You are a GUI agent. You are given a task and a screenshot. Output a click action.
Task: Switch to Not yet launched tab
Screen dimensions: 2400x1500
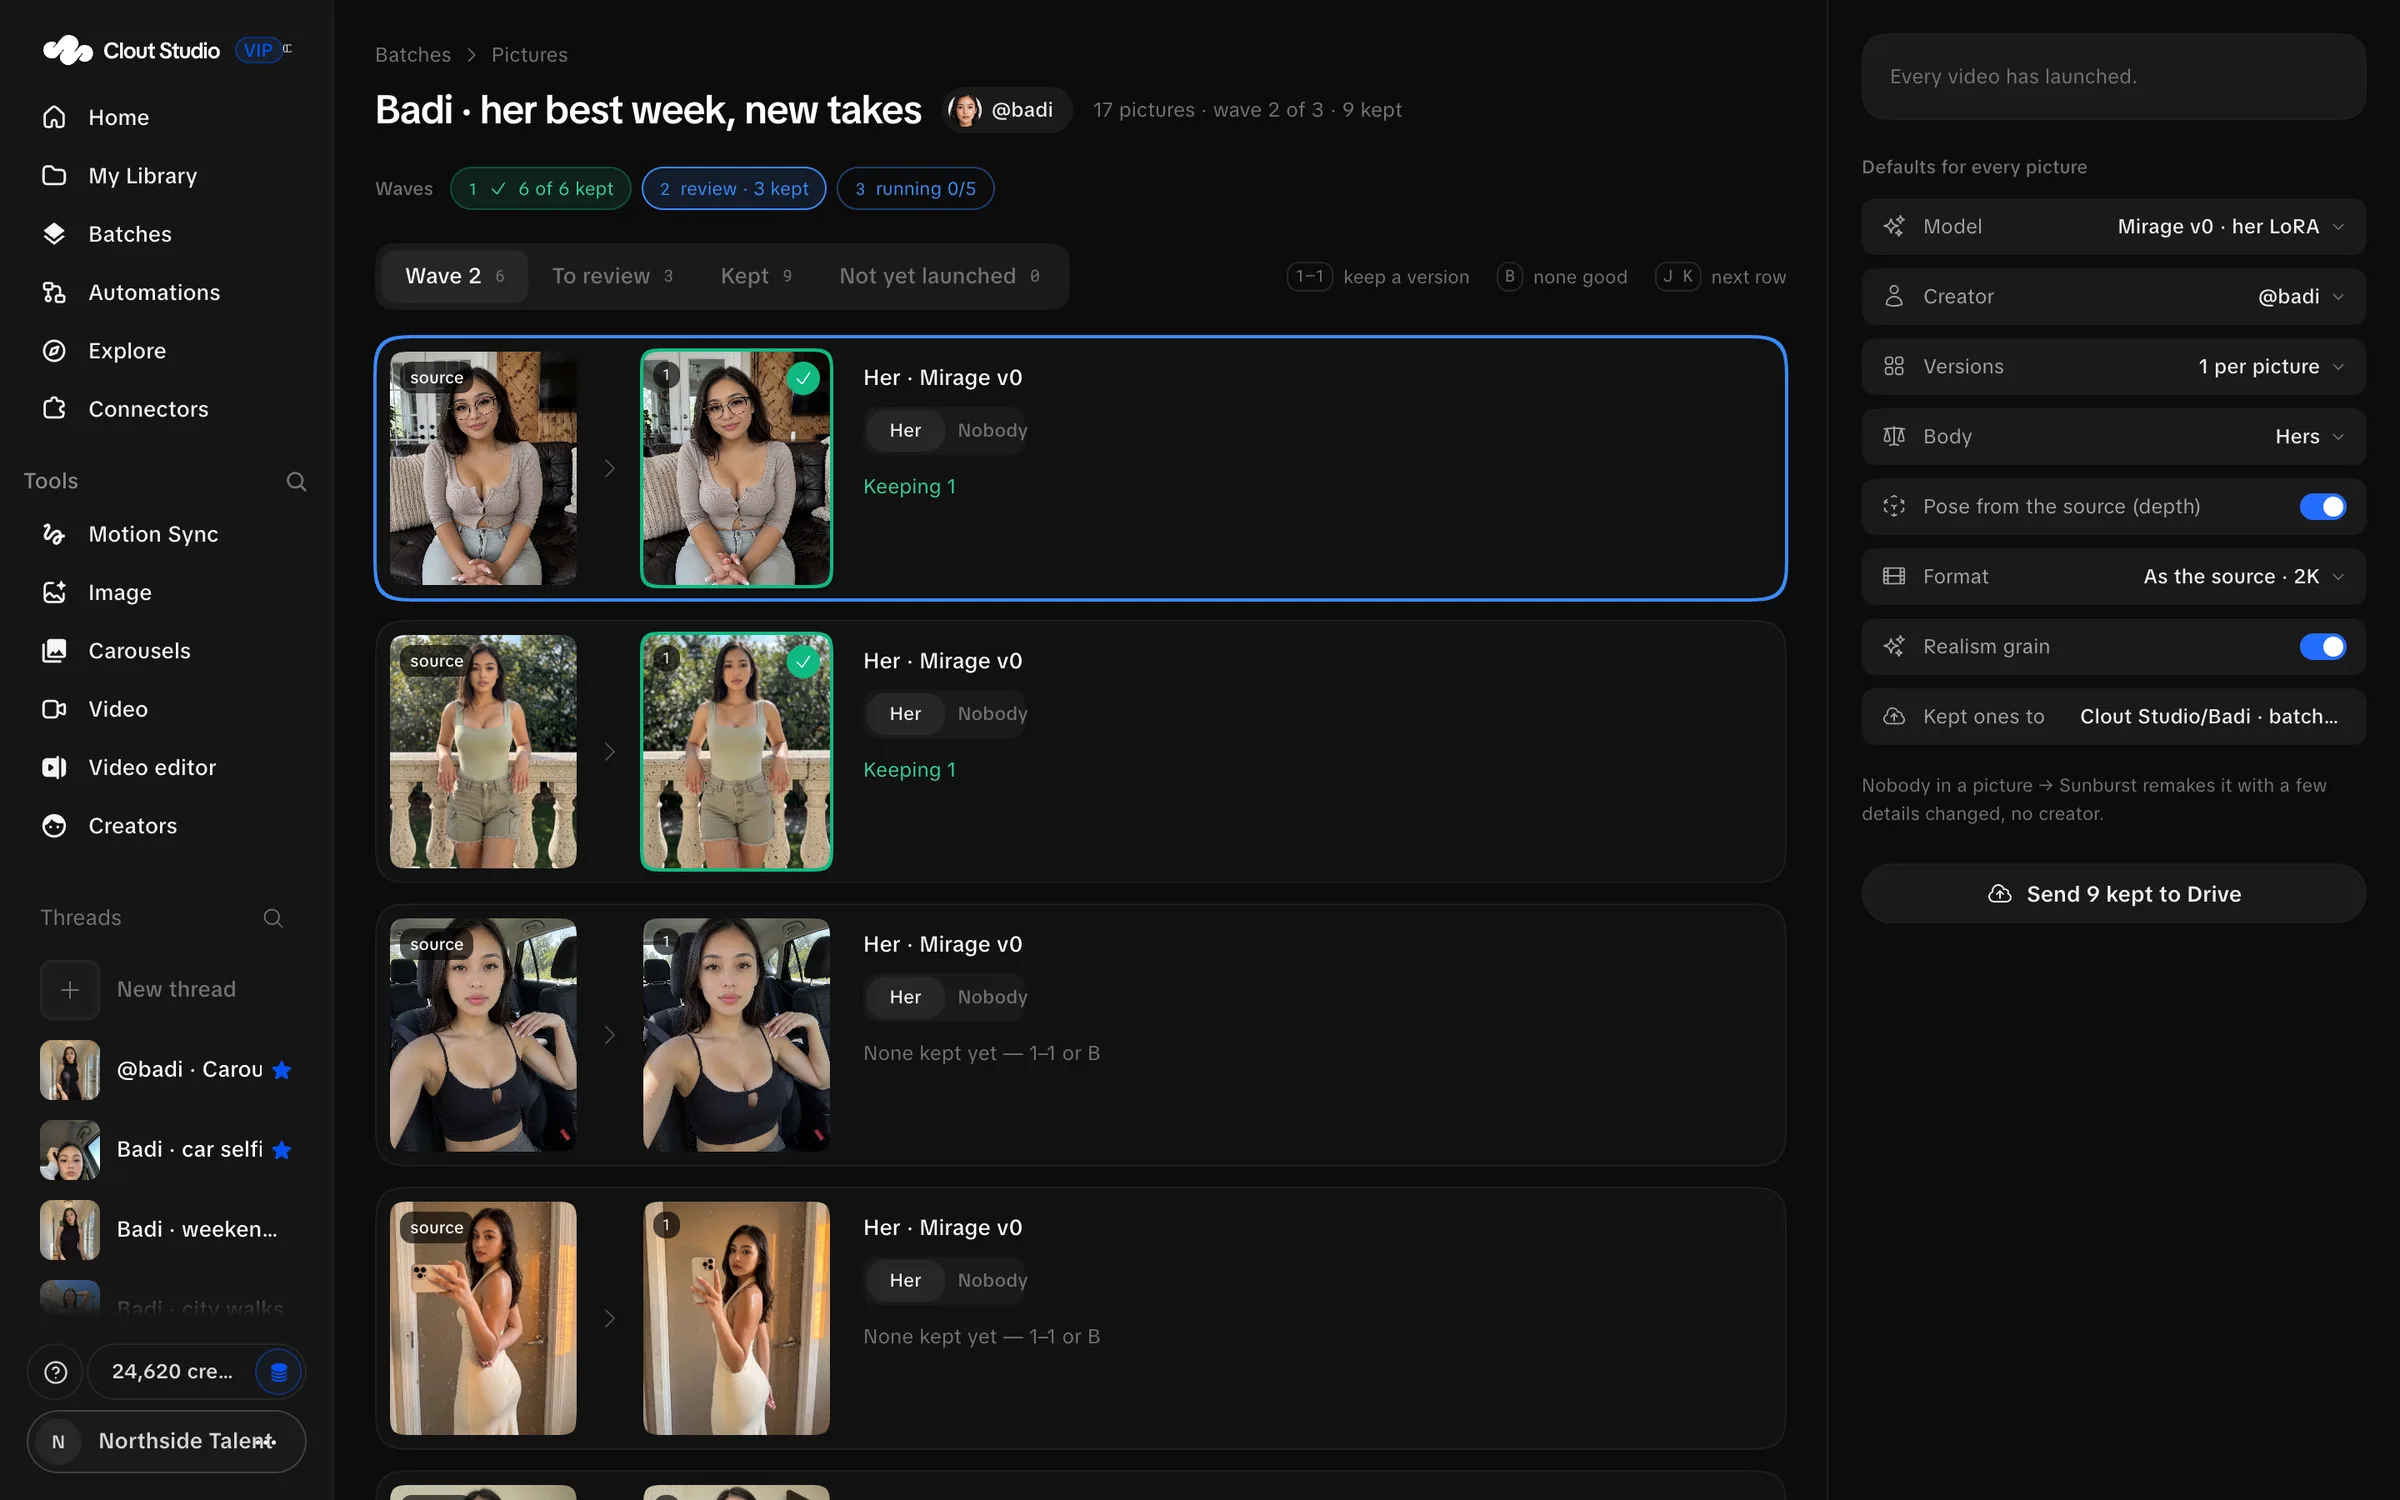pos(940,276)
